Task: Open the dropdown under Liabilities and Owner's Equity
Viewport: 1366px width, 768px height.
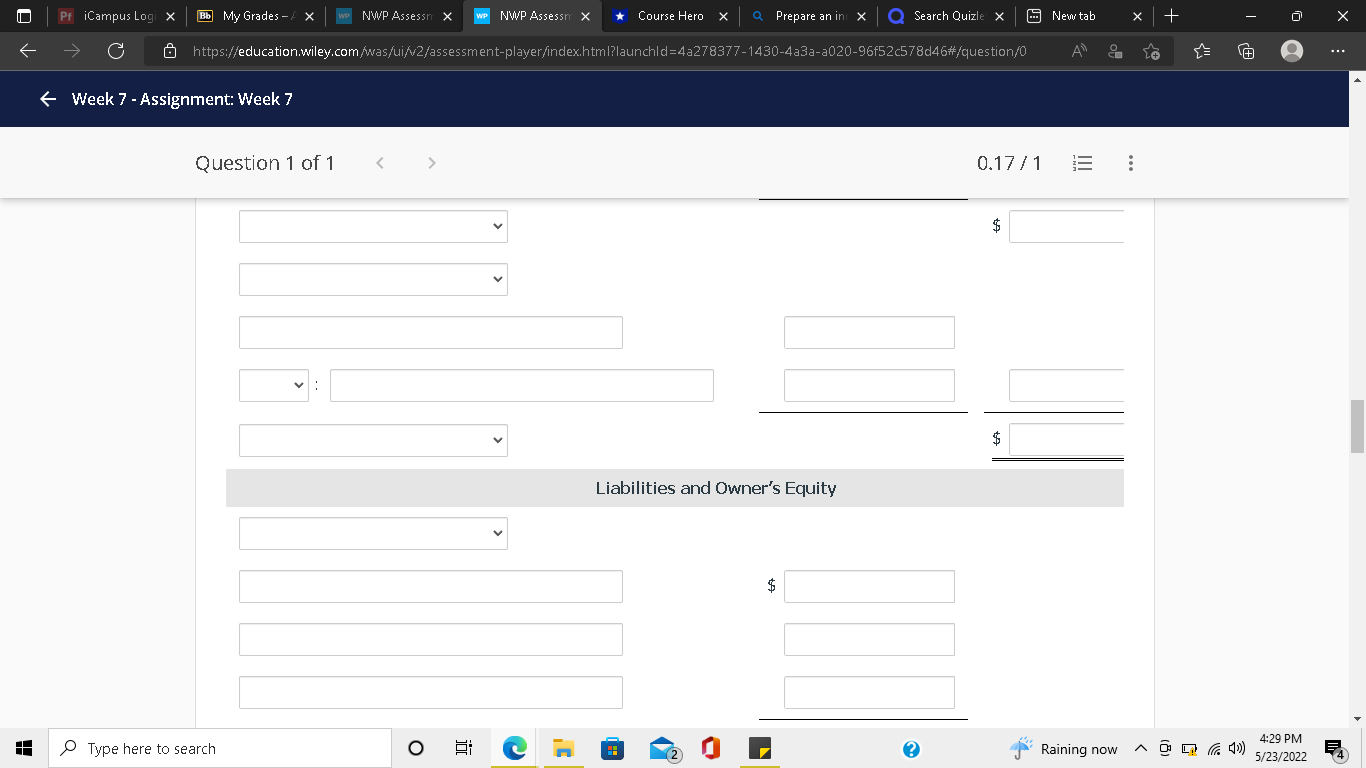Action: (373, 533)
